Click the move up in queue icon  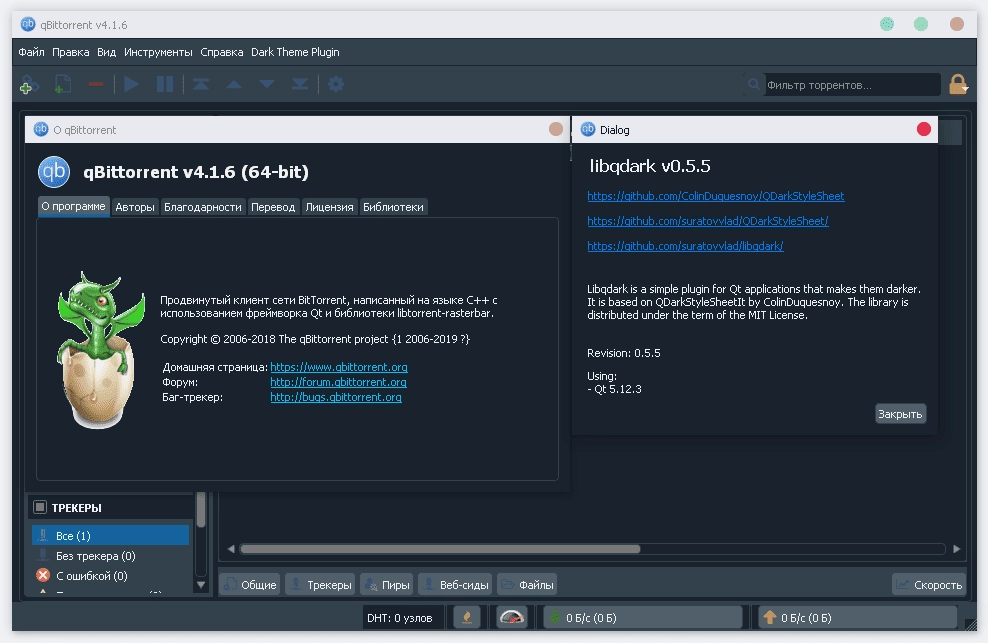[234, 84]
